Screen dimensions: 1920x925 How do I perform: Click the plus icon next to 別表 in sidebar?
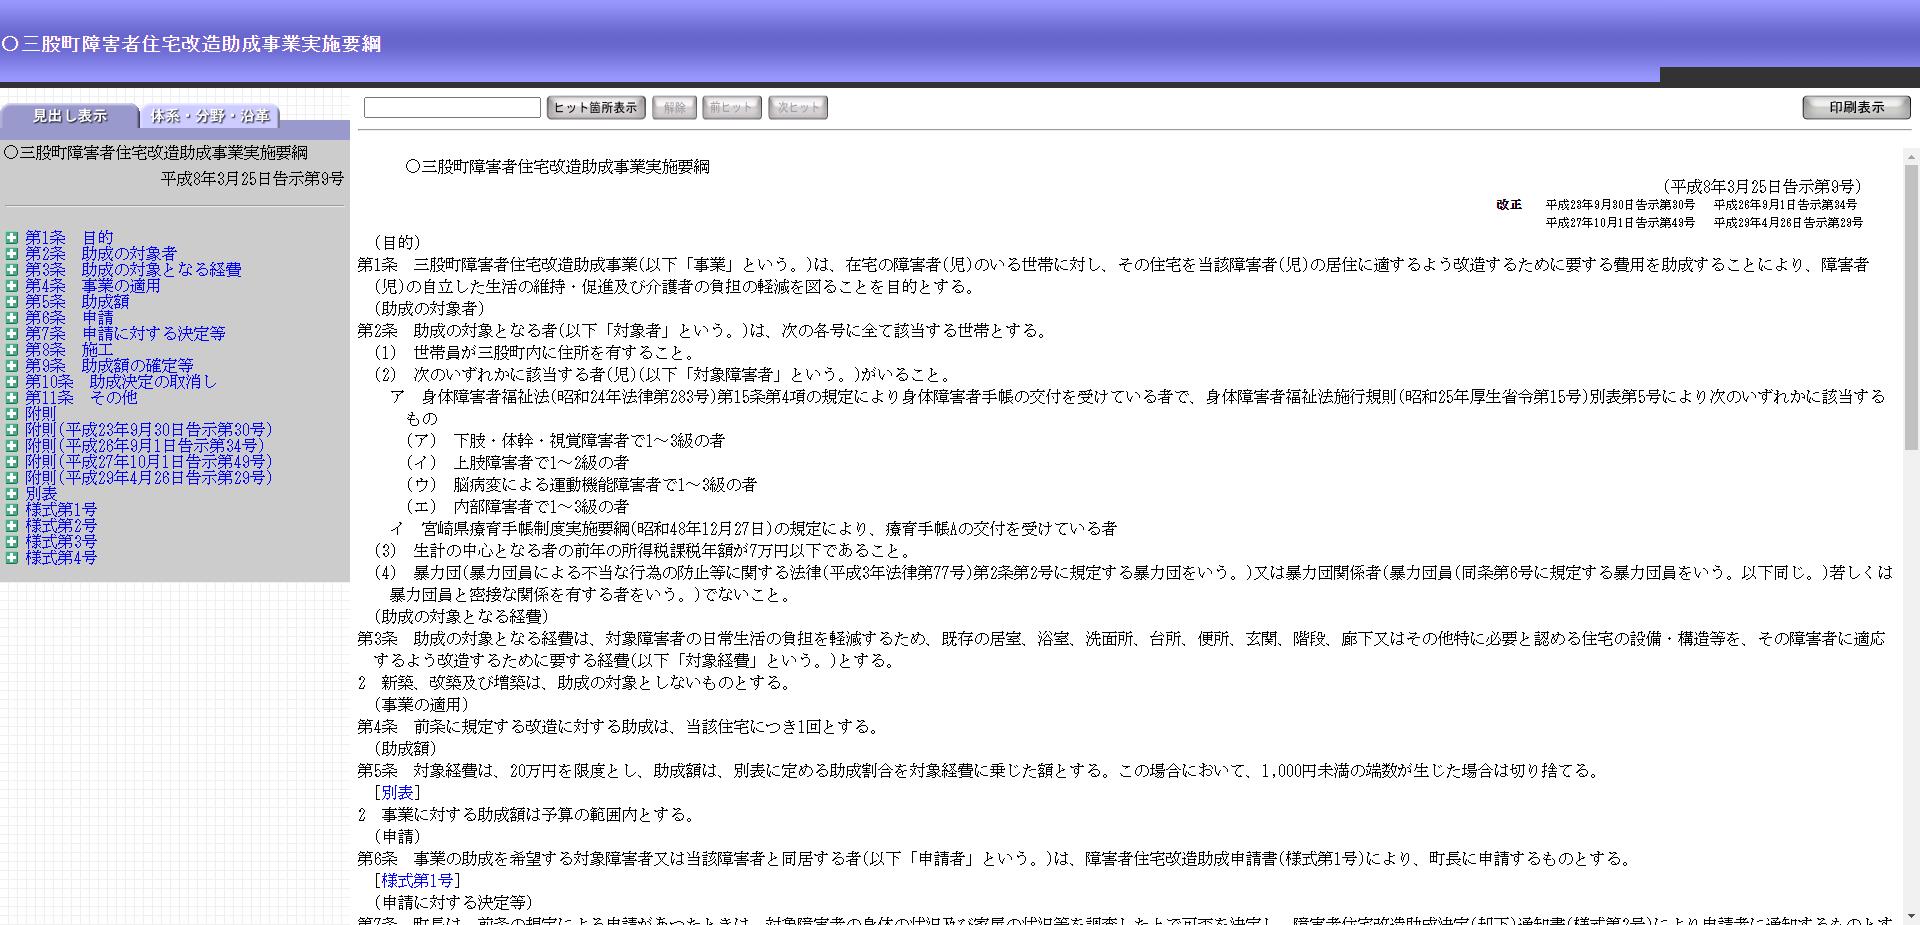pos(12,493)
